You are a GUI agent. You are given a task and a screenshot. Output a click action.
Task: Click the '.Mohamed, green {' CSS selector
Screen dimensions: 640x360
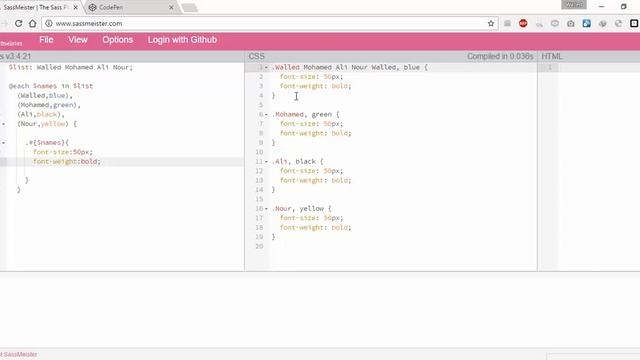coord(306,114)
